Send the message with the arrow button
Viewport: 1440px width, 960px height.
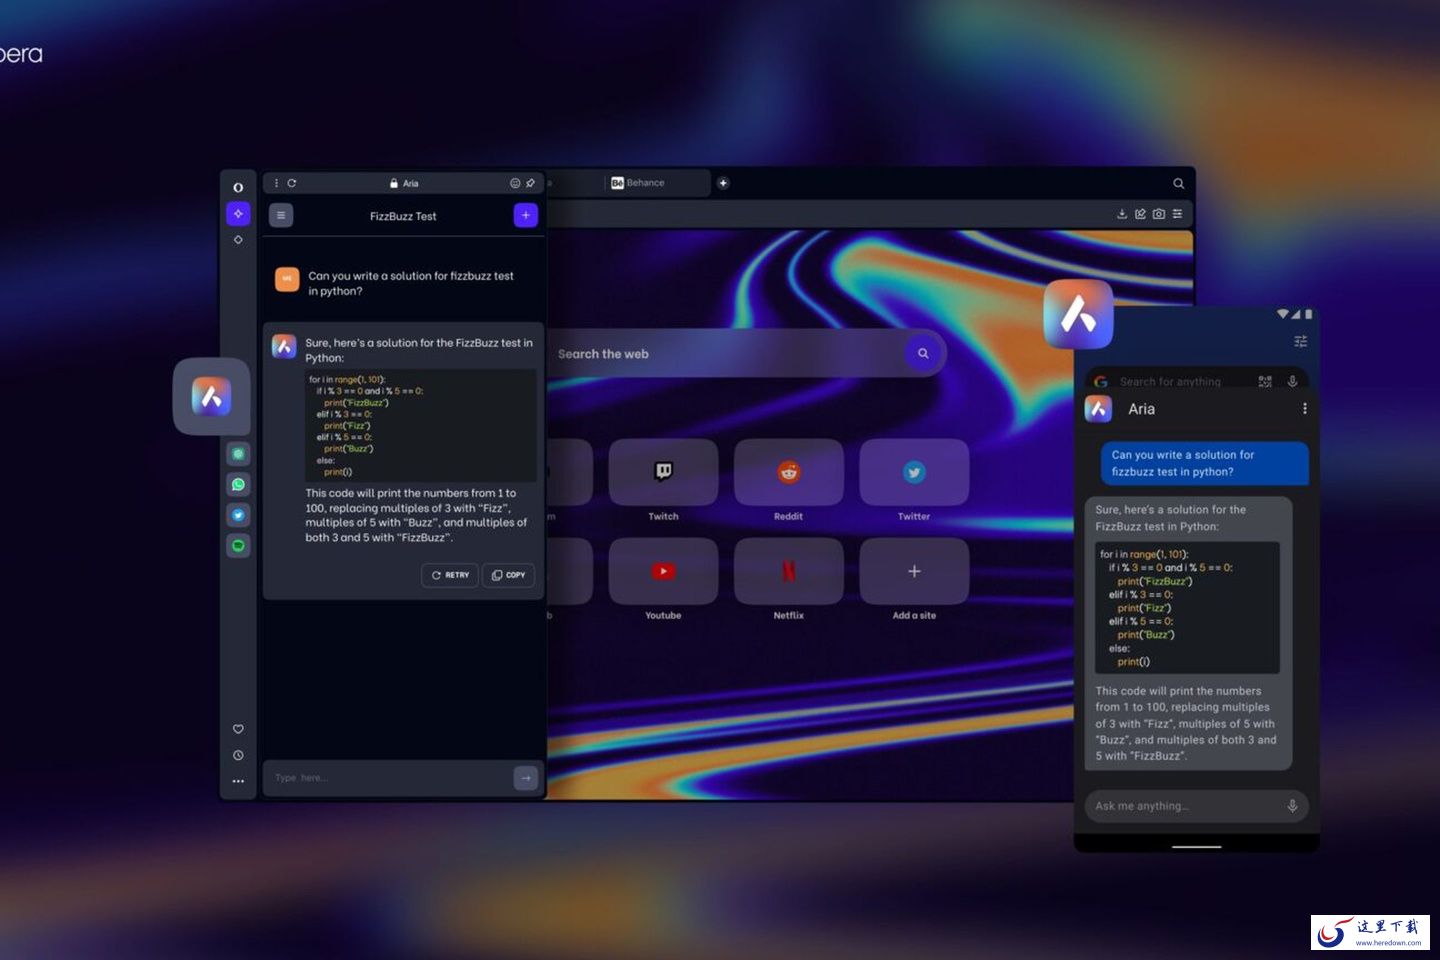point(526,778)
